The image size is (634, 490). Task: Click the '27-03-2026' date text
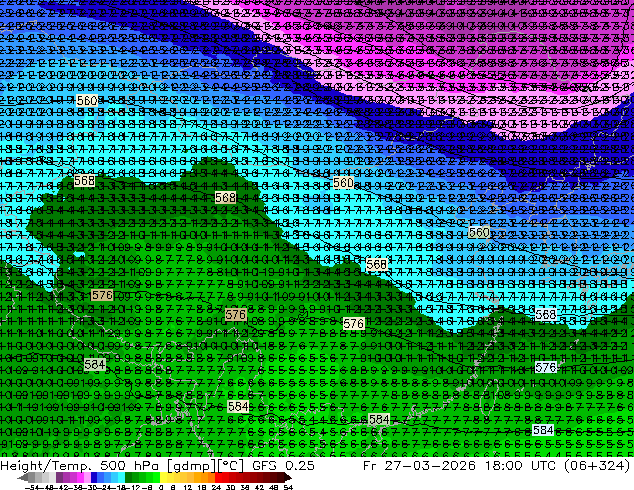coord(430,466)
